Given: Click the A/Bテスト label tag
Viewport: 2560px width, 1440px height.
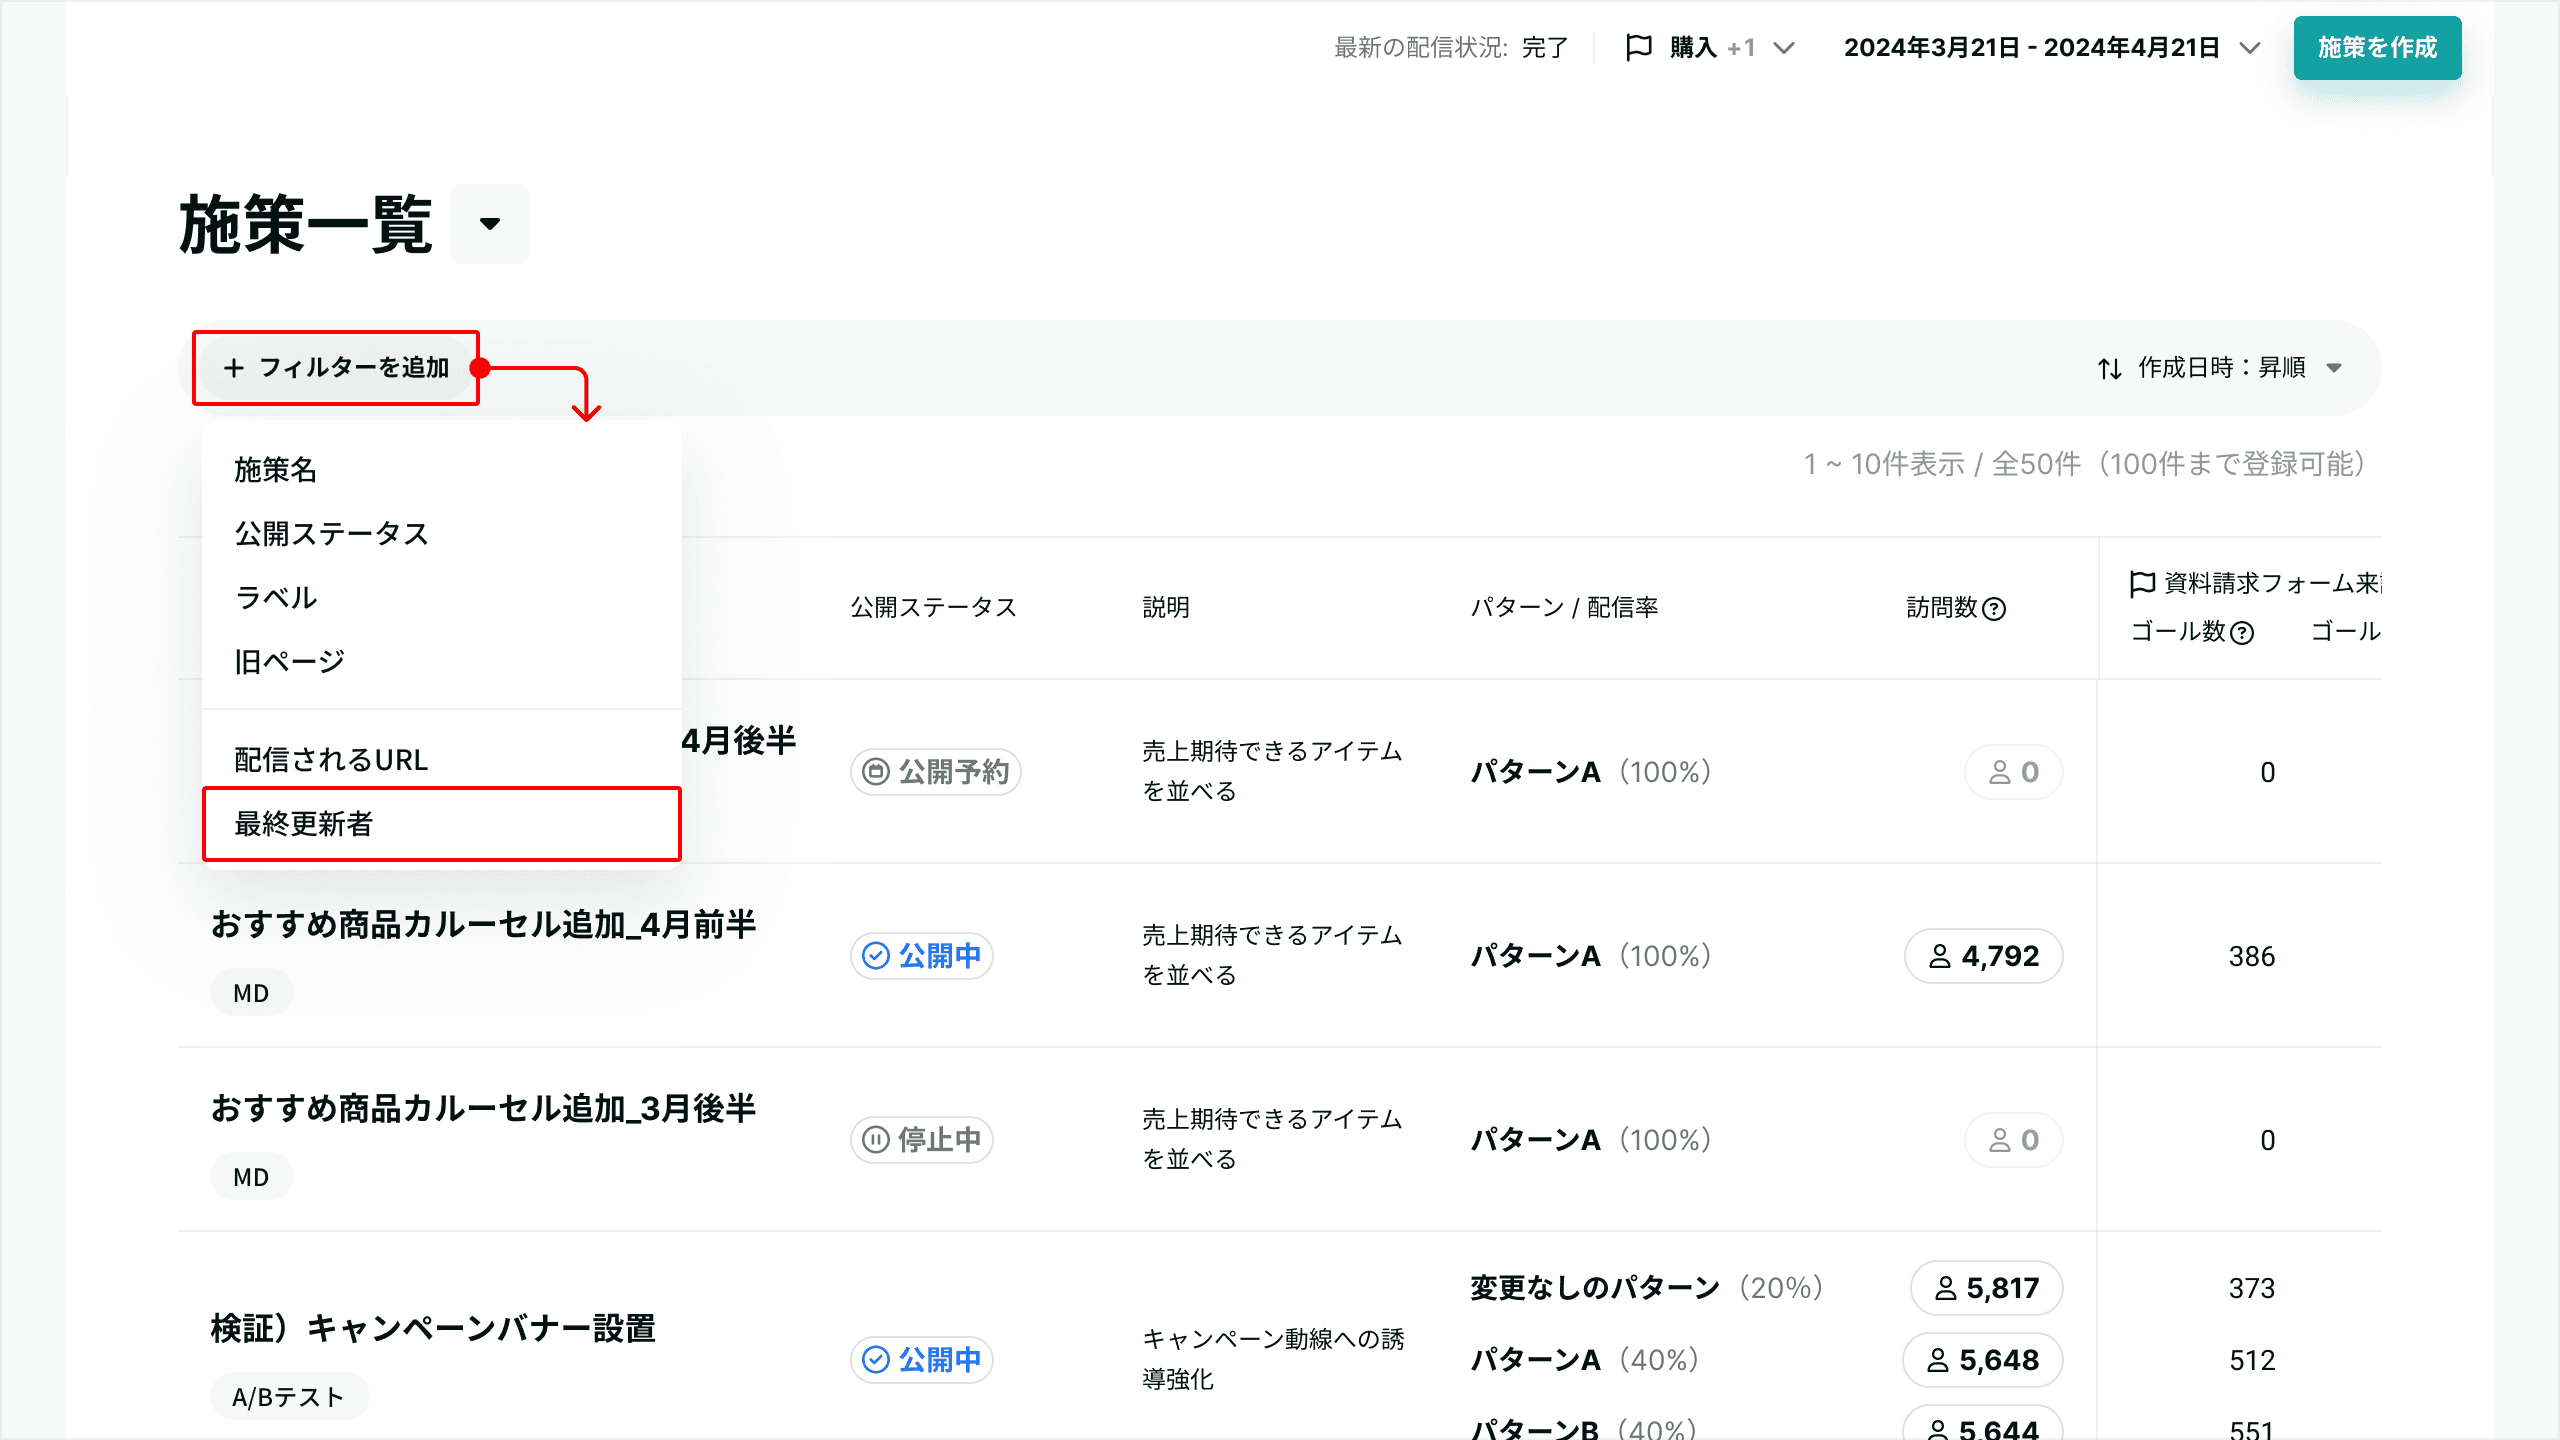Looking at the screenshot, I should (x=288, y=1396).
